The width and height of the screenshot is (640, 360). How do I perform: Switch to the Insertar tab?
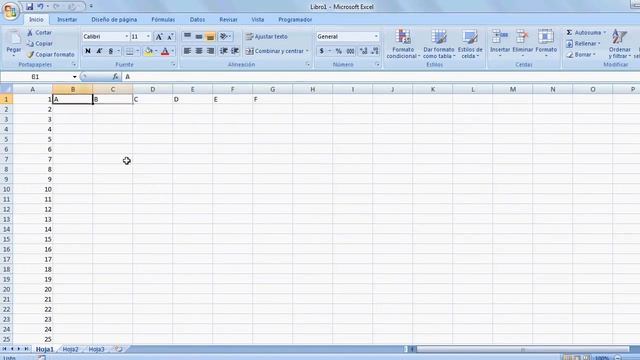coord(67,20)
